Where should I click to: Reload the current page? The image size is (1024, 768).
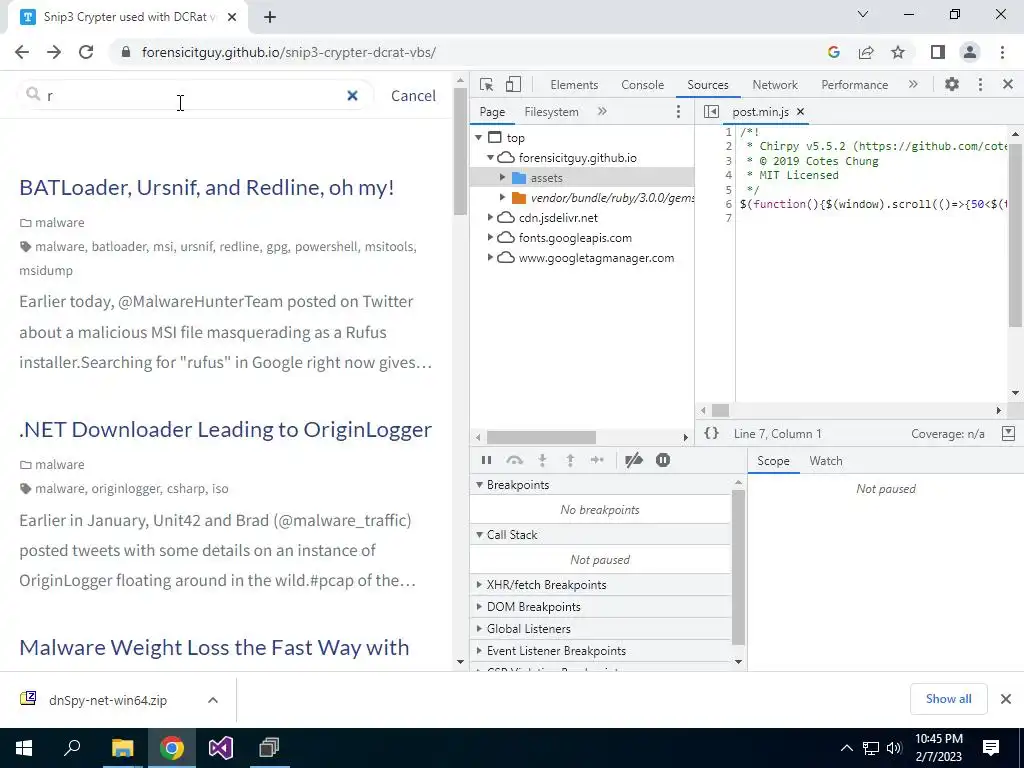pyautogui.click(x=86, y=52)
